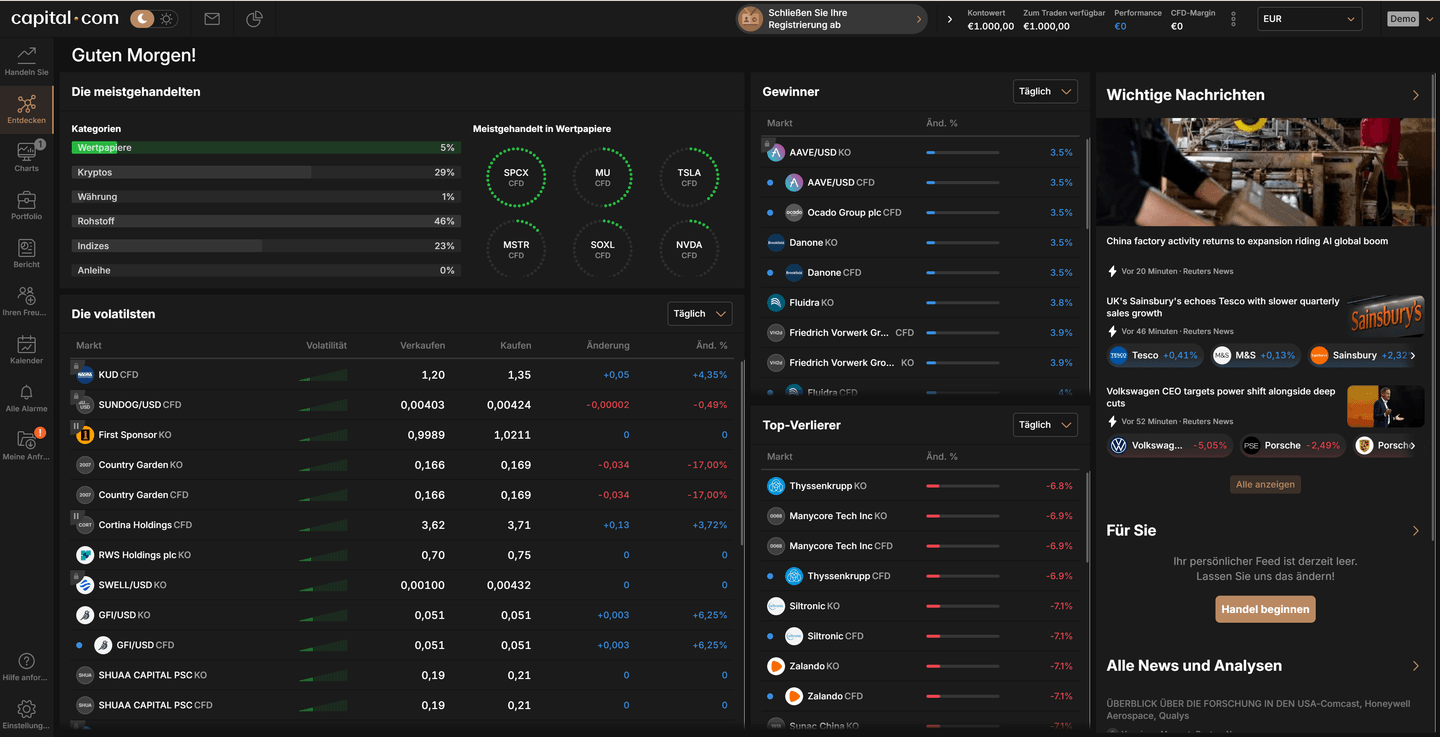Click the Die volatilsten table scrollbar

point(742,452)
